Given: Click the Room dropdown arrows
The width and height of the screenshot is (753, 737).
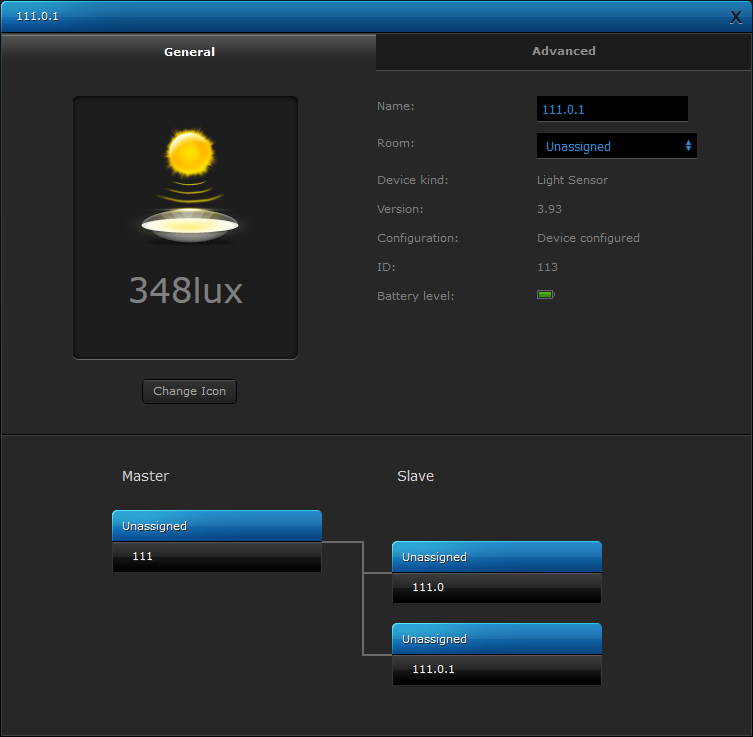Looking at the screenshot, I should click(688, 146).
